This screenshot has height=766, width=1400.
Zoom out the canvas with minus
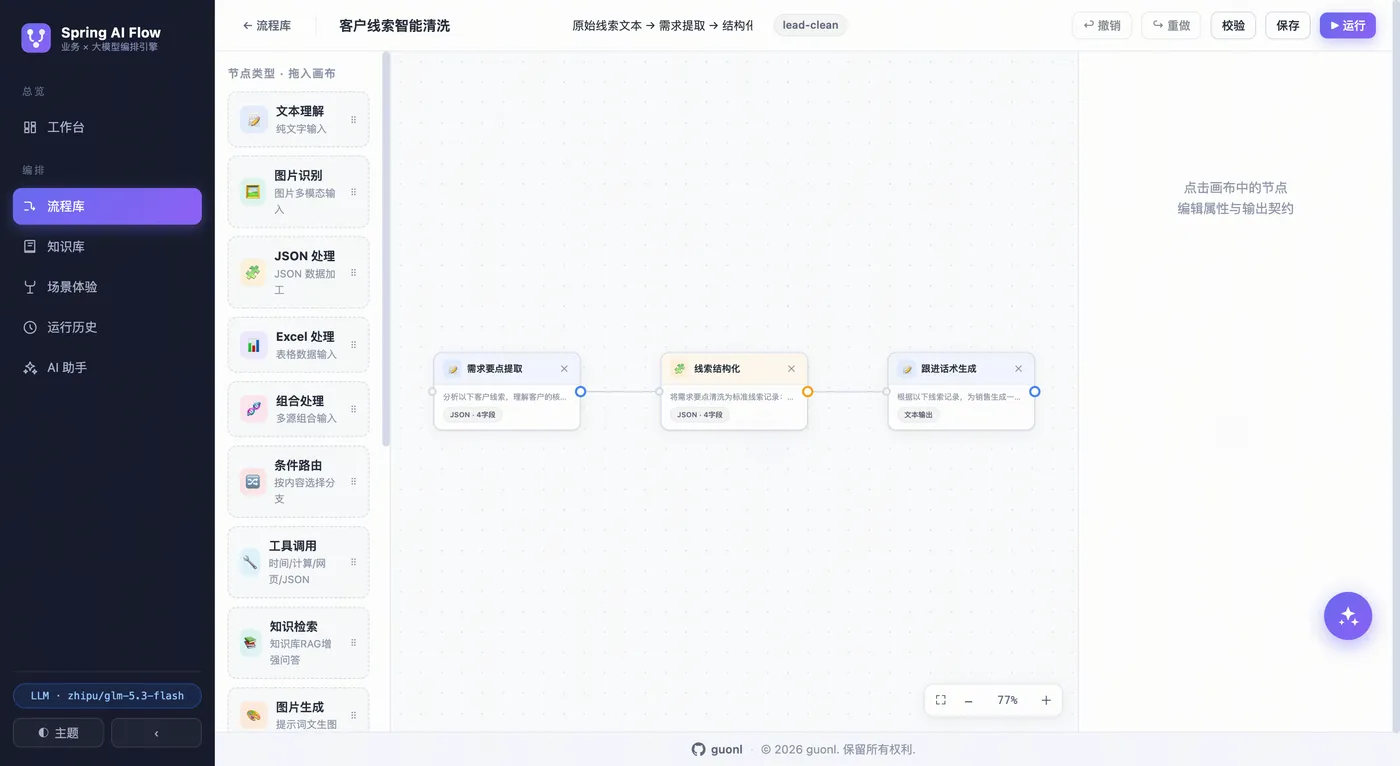coord(968,700)
